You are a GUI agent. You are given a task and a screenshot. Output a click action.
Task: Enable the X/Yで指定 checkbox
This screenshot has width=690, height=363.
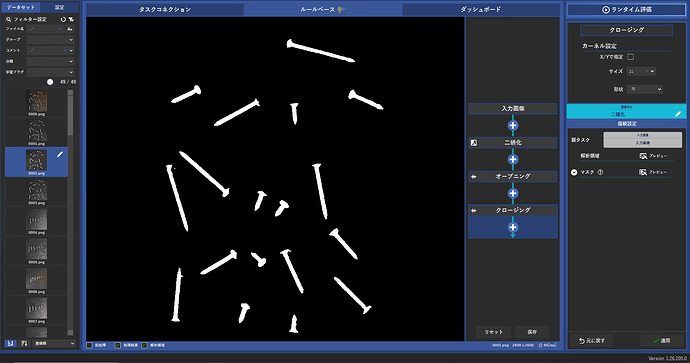631,57
